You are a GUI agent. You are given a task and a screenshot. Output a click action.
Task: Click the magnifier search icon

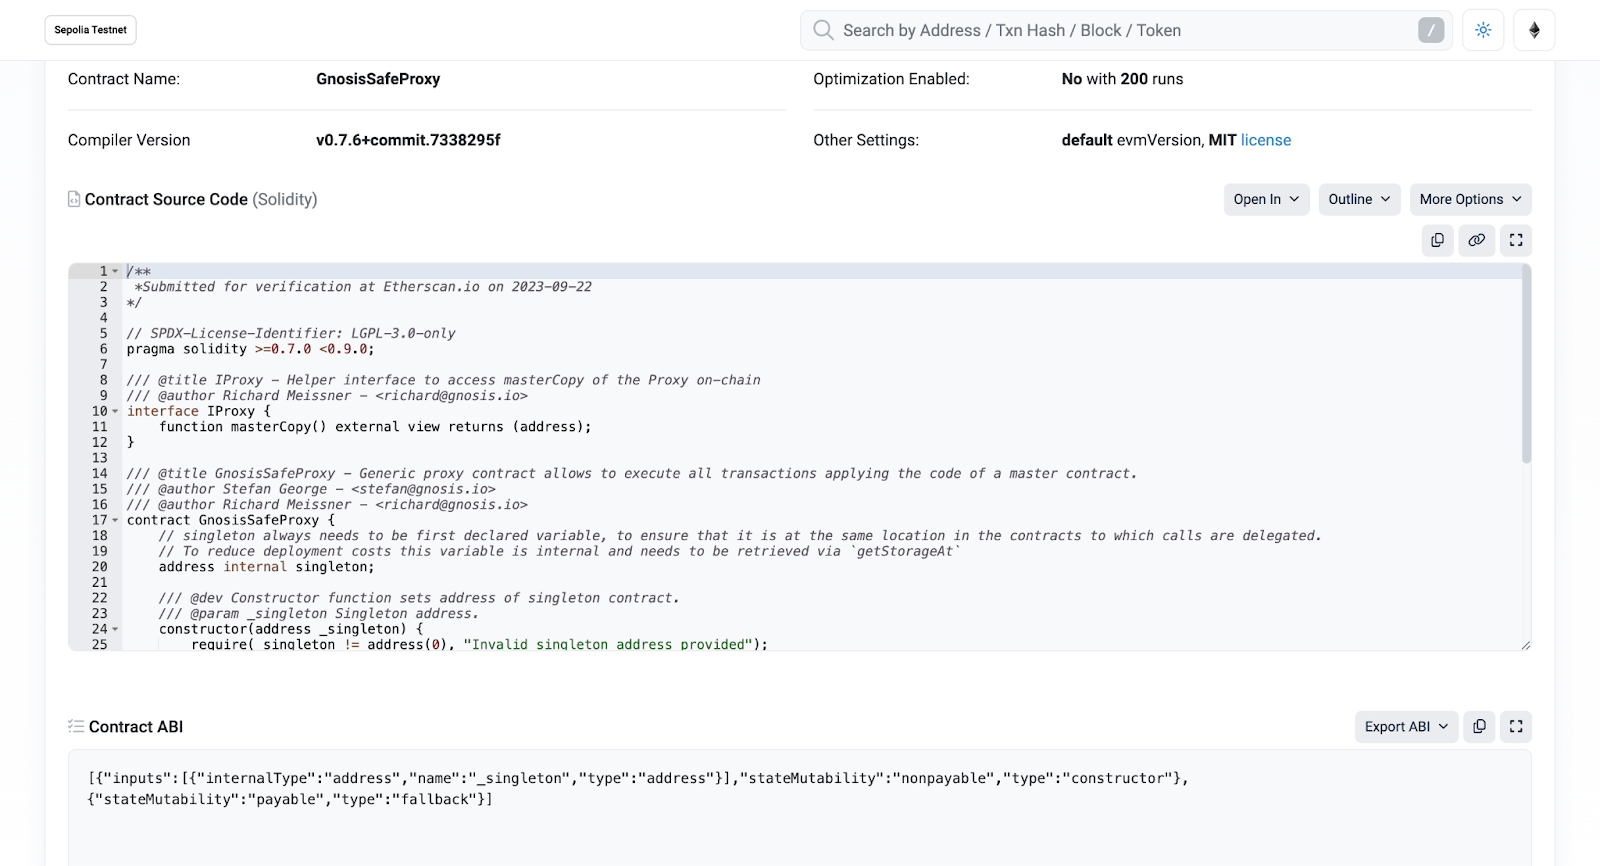(823, 30)
